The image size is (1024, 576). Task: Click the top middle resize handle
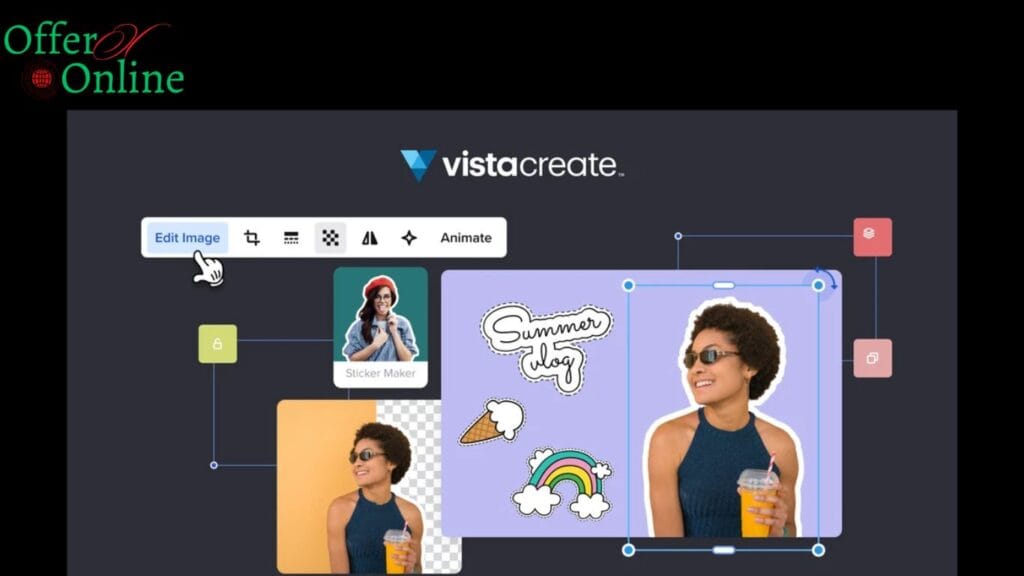point(724,285)
